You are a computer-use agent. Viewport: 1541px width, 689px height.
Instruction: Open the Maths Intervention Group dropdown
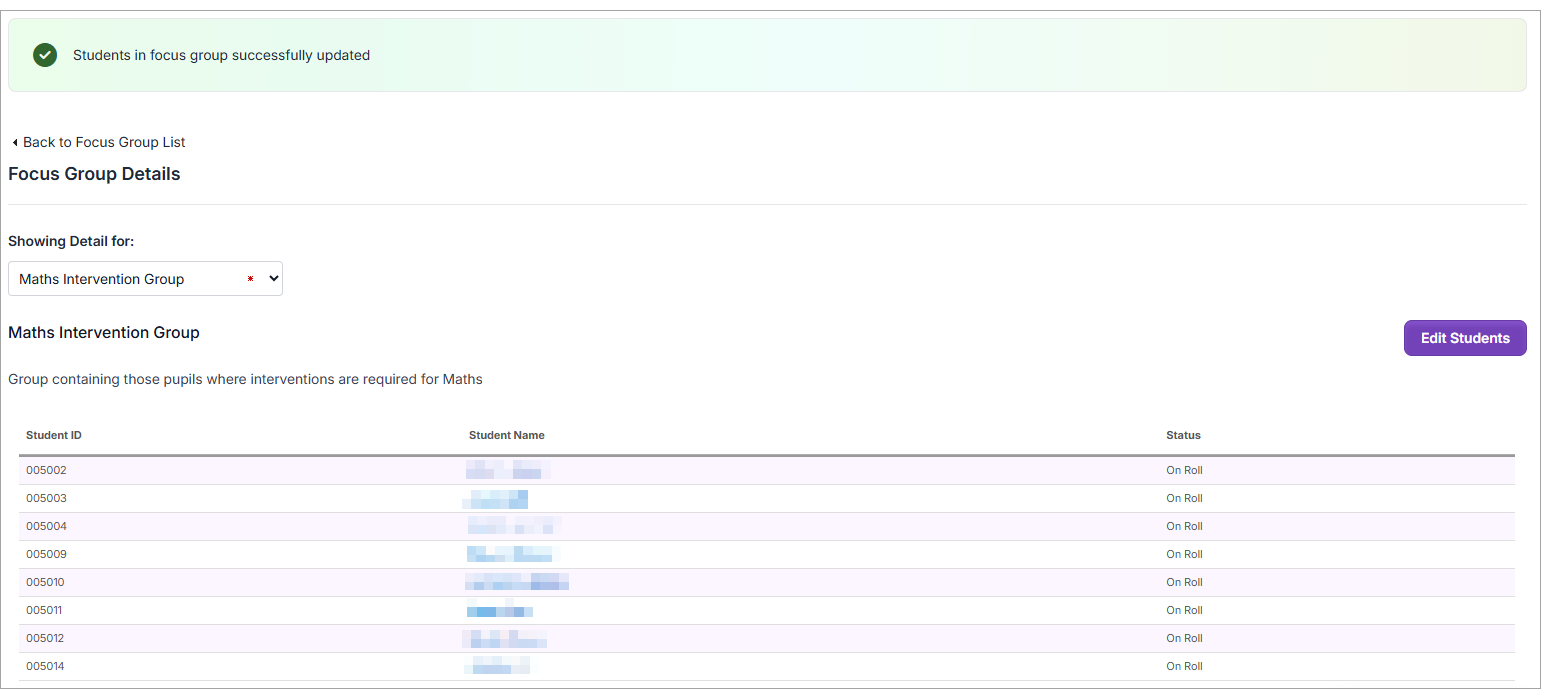(x=145, y=279)
